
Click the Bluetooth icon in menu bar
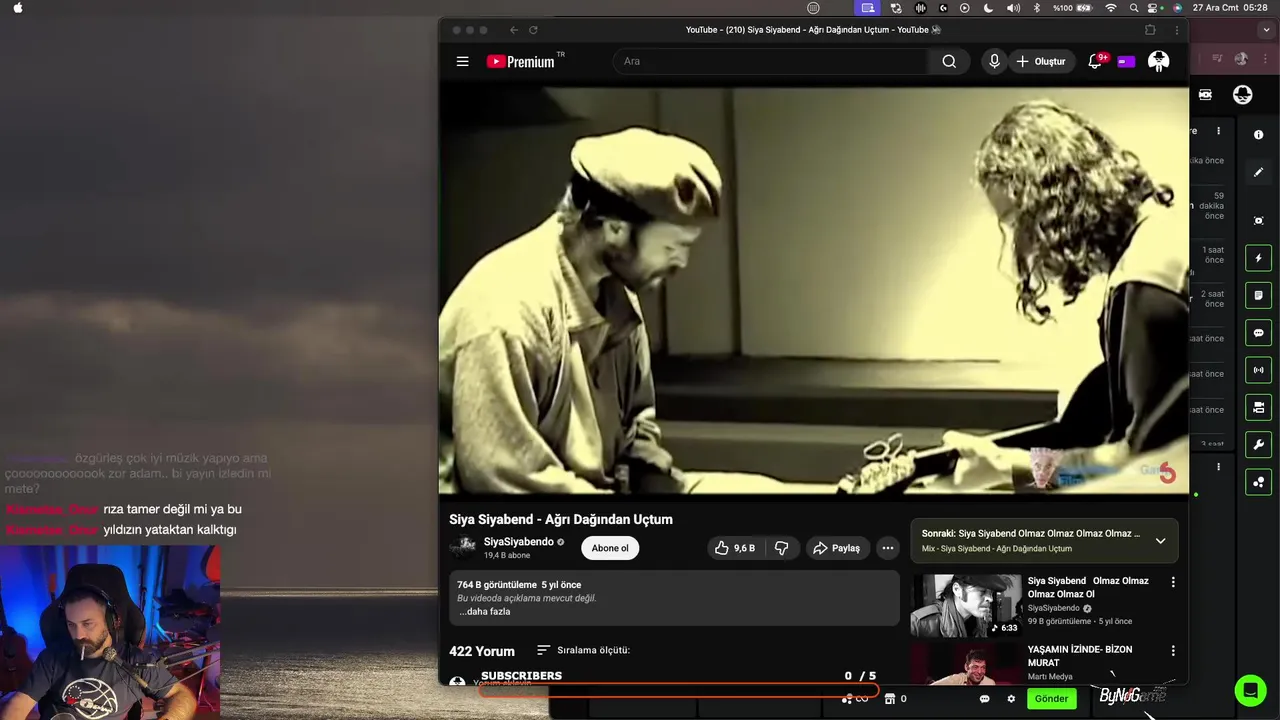[1037, 8]
